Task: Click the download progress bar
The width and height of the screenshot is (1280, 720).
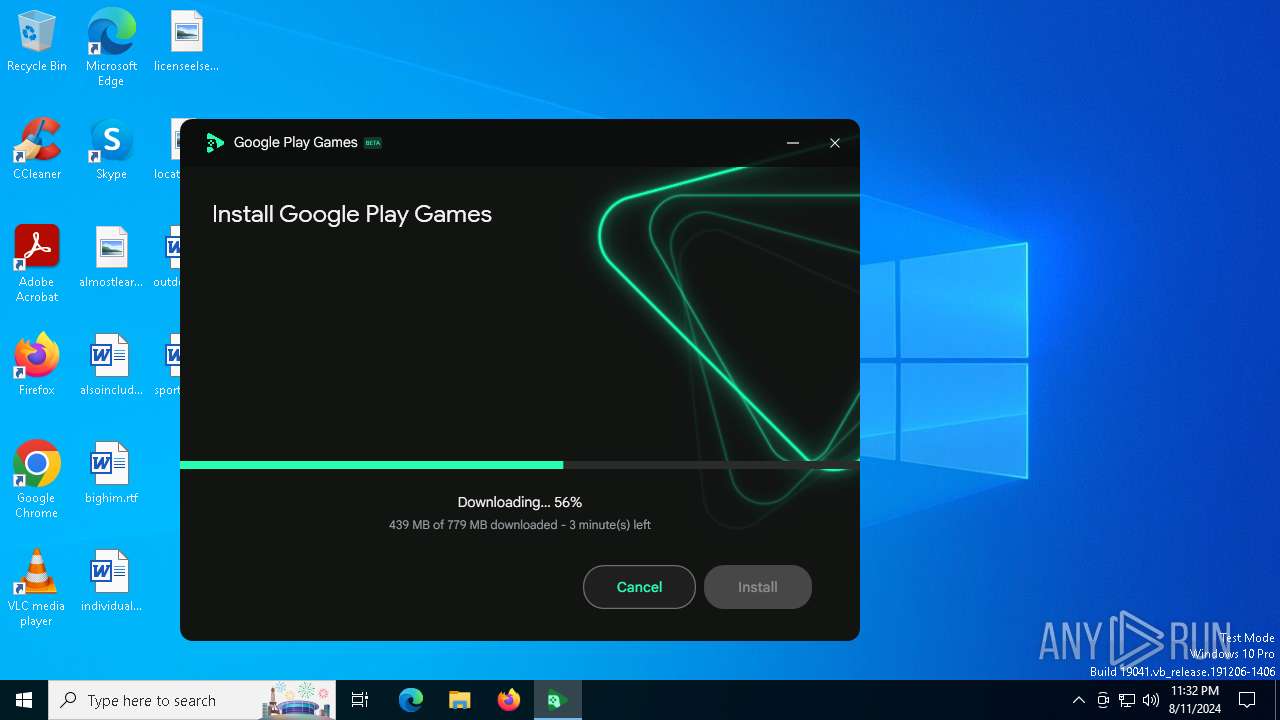Action: [x=519, y=465]
